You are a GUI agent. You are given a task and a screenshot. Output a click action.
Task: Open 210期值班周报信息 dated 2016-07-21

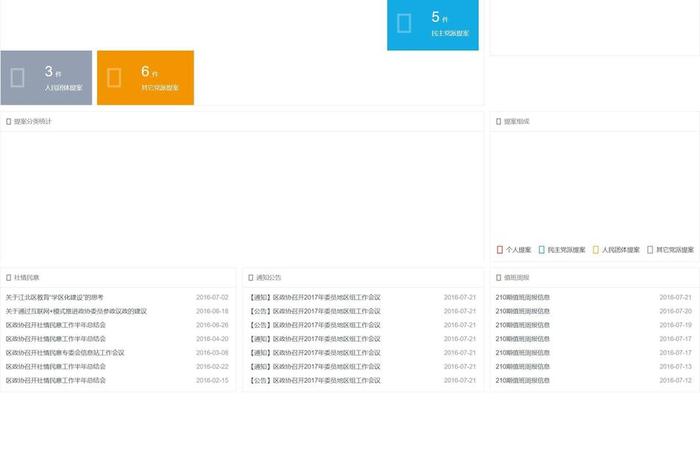click(522, 297)
